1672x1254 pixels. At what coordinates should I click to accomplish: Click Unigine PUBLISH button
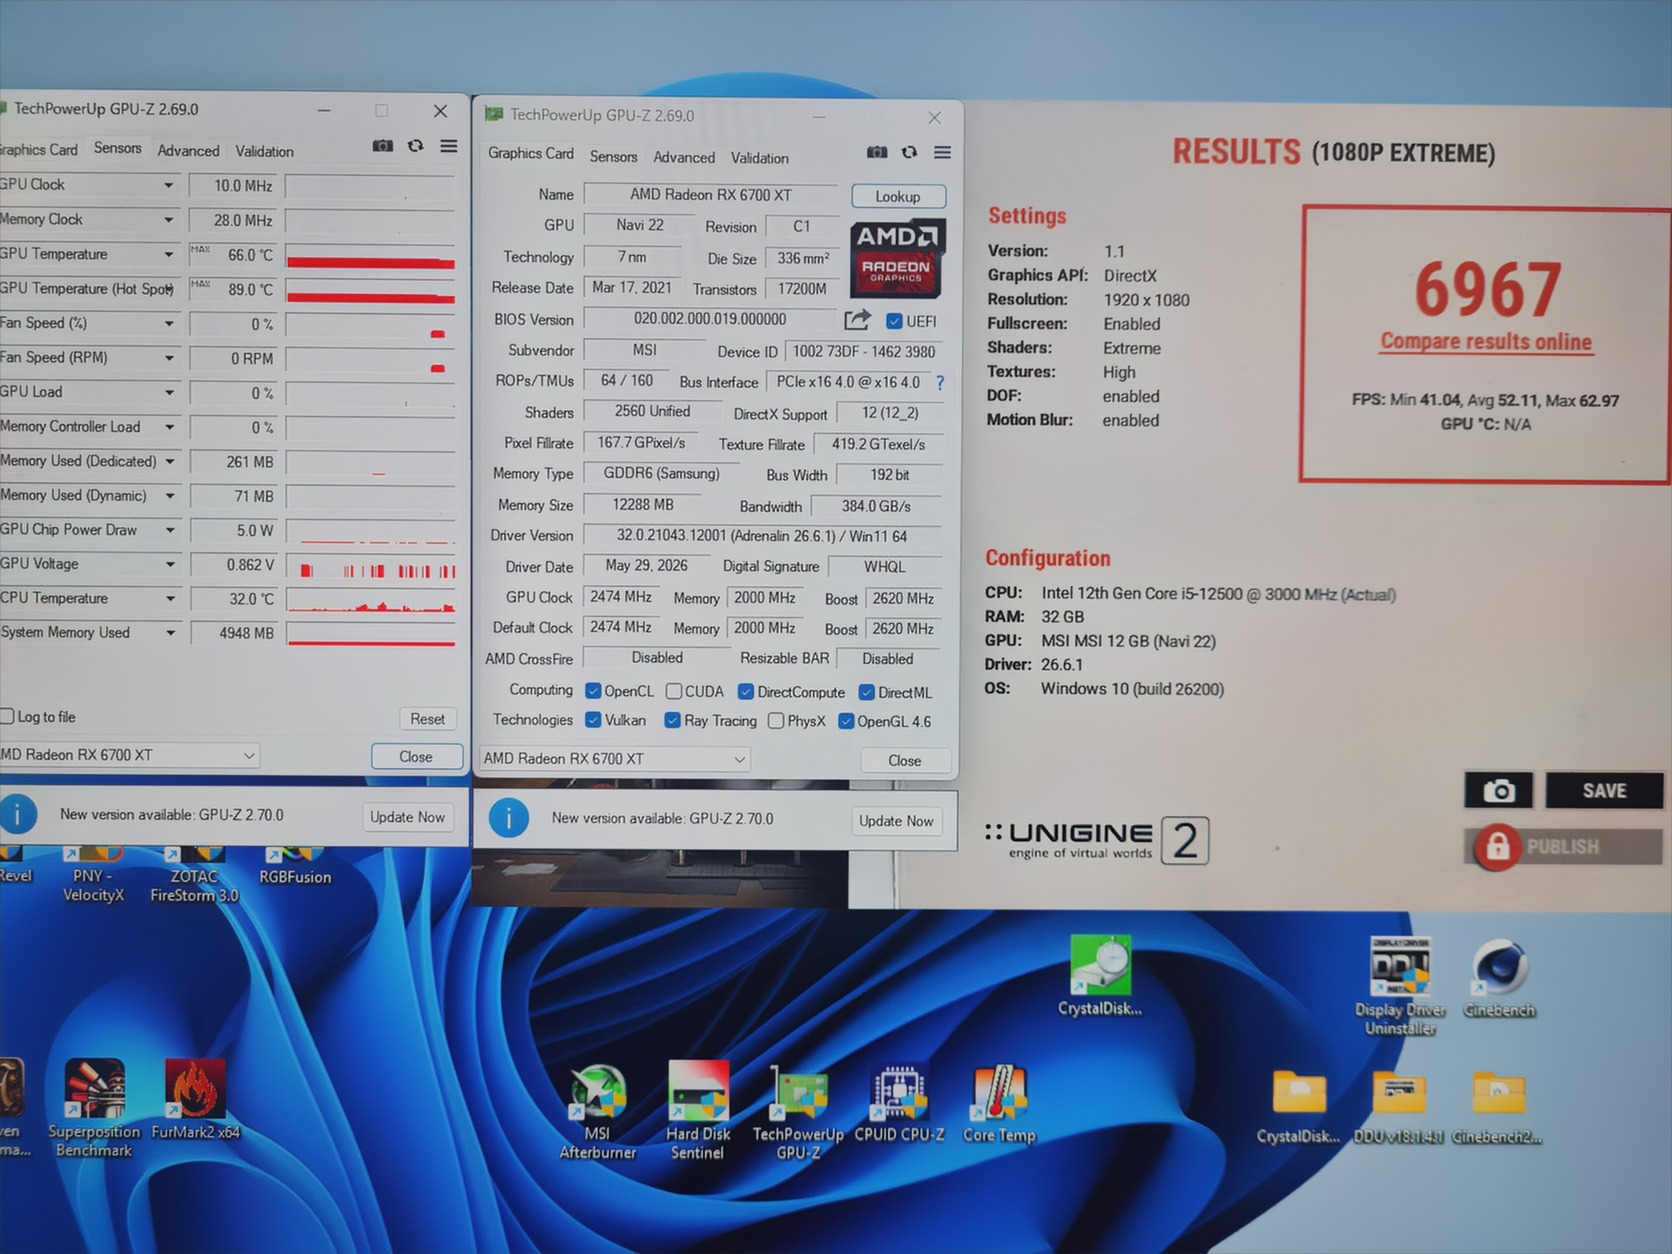click(1563, 847)
